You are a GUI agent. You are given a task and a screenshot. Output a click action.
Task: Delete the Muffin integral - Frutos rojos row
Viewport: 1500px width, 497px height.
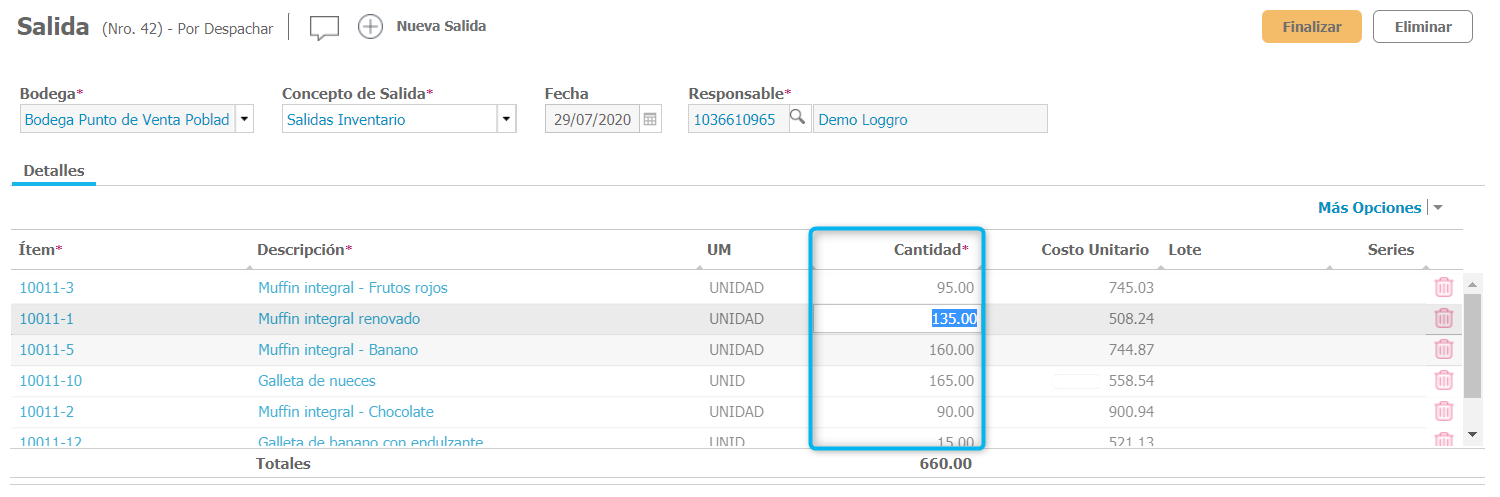(1444, 288)
